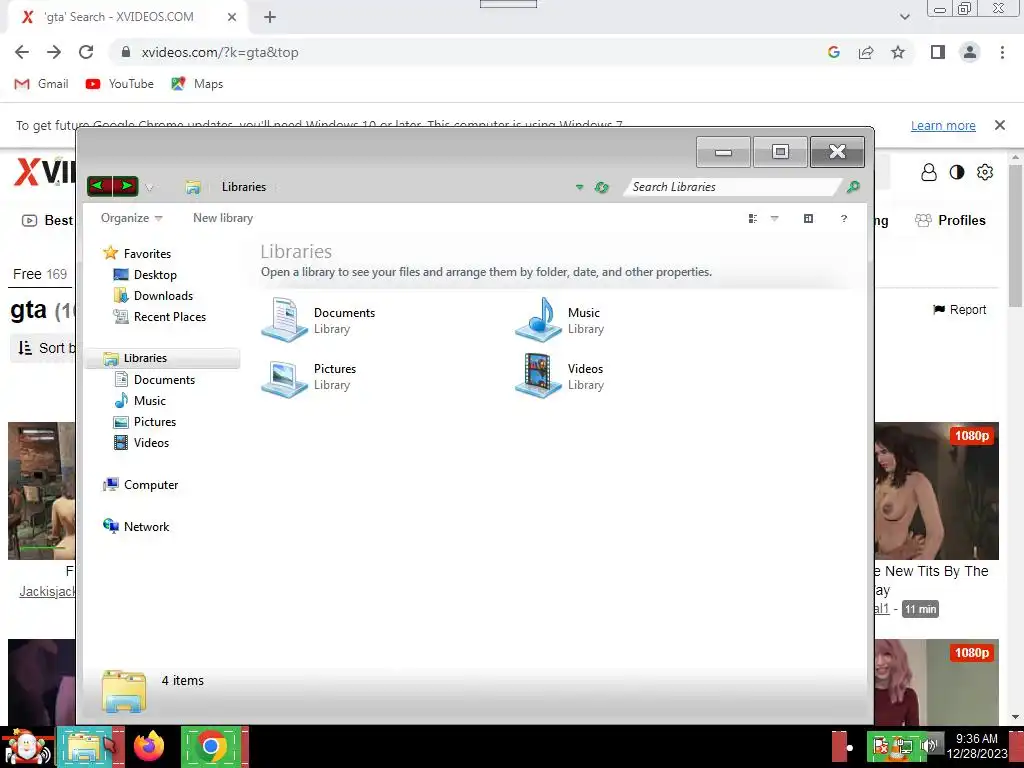
Task: Click Learn more on Chrome update notice
Action: click(943, 125)
